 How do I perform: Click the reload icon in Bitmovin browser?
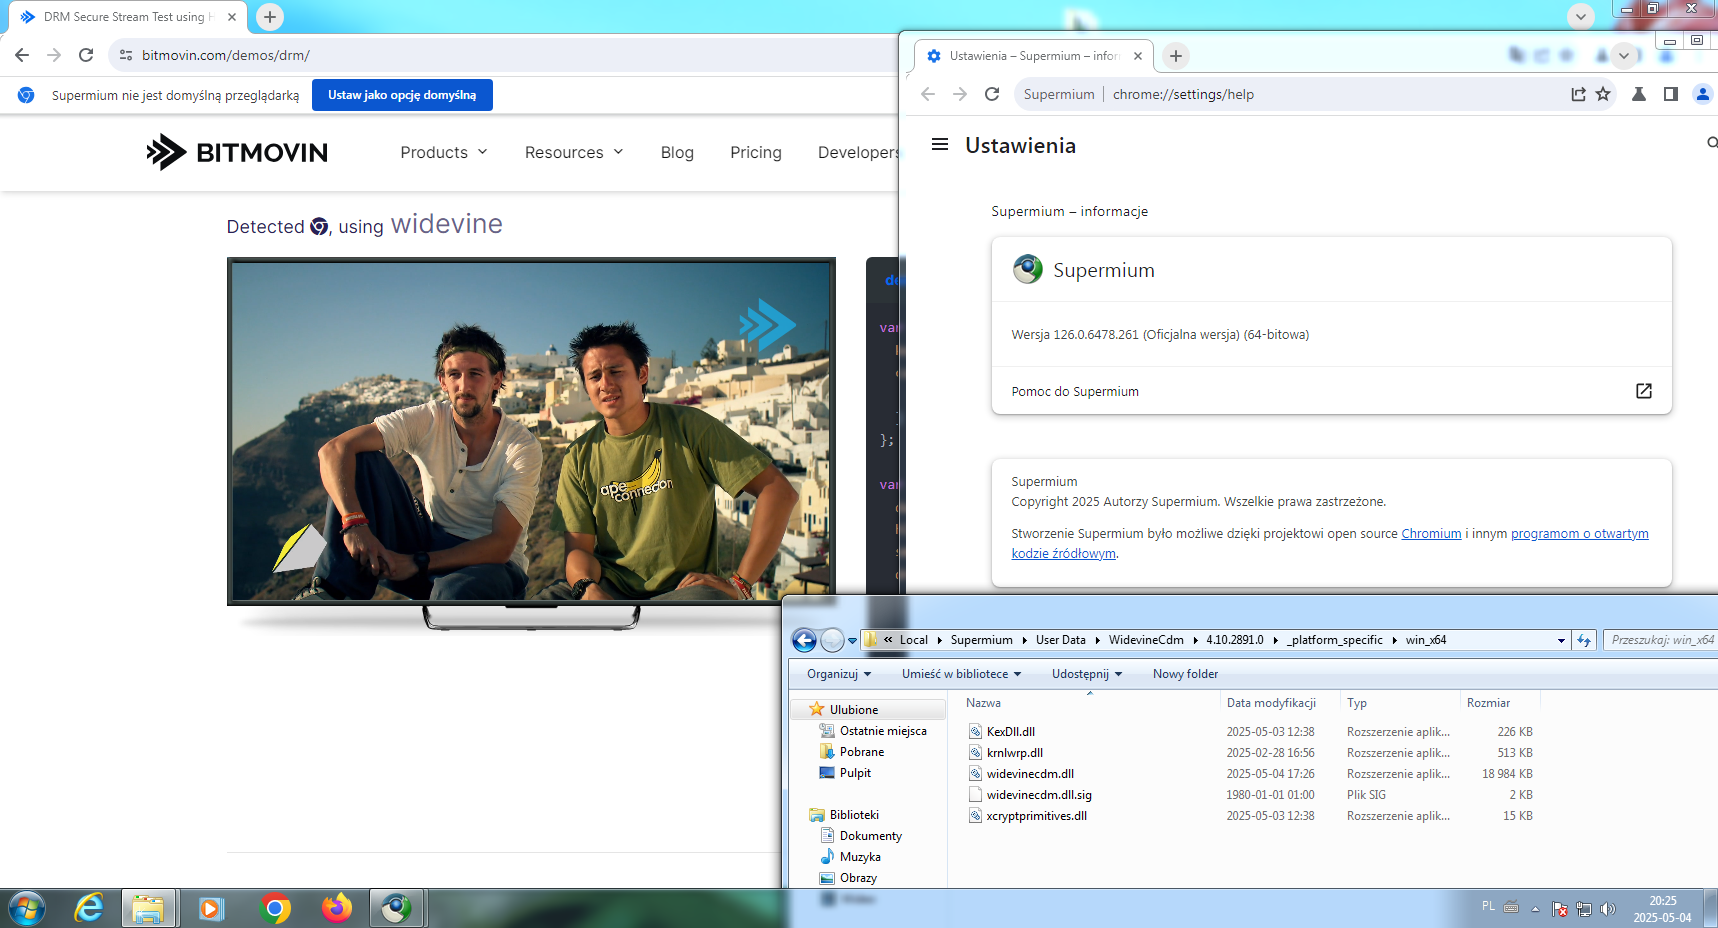point(86,55)
